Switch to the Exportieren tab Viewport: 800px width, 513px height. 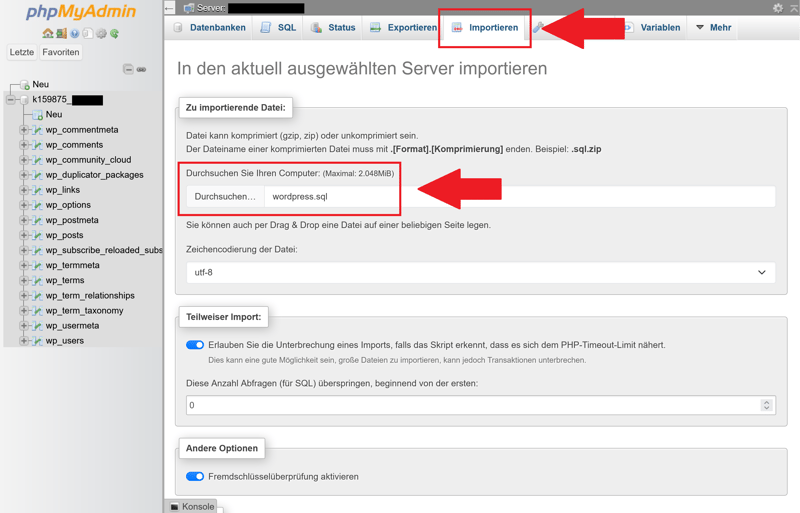[403, 28]
